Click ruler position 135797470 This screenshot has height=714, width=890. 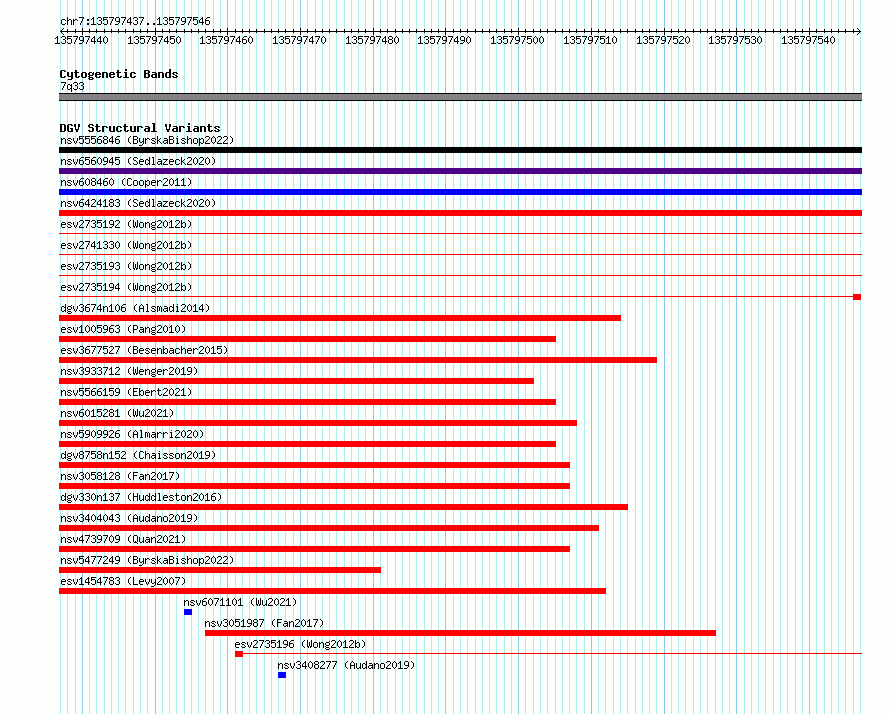coord(299,40)
